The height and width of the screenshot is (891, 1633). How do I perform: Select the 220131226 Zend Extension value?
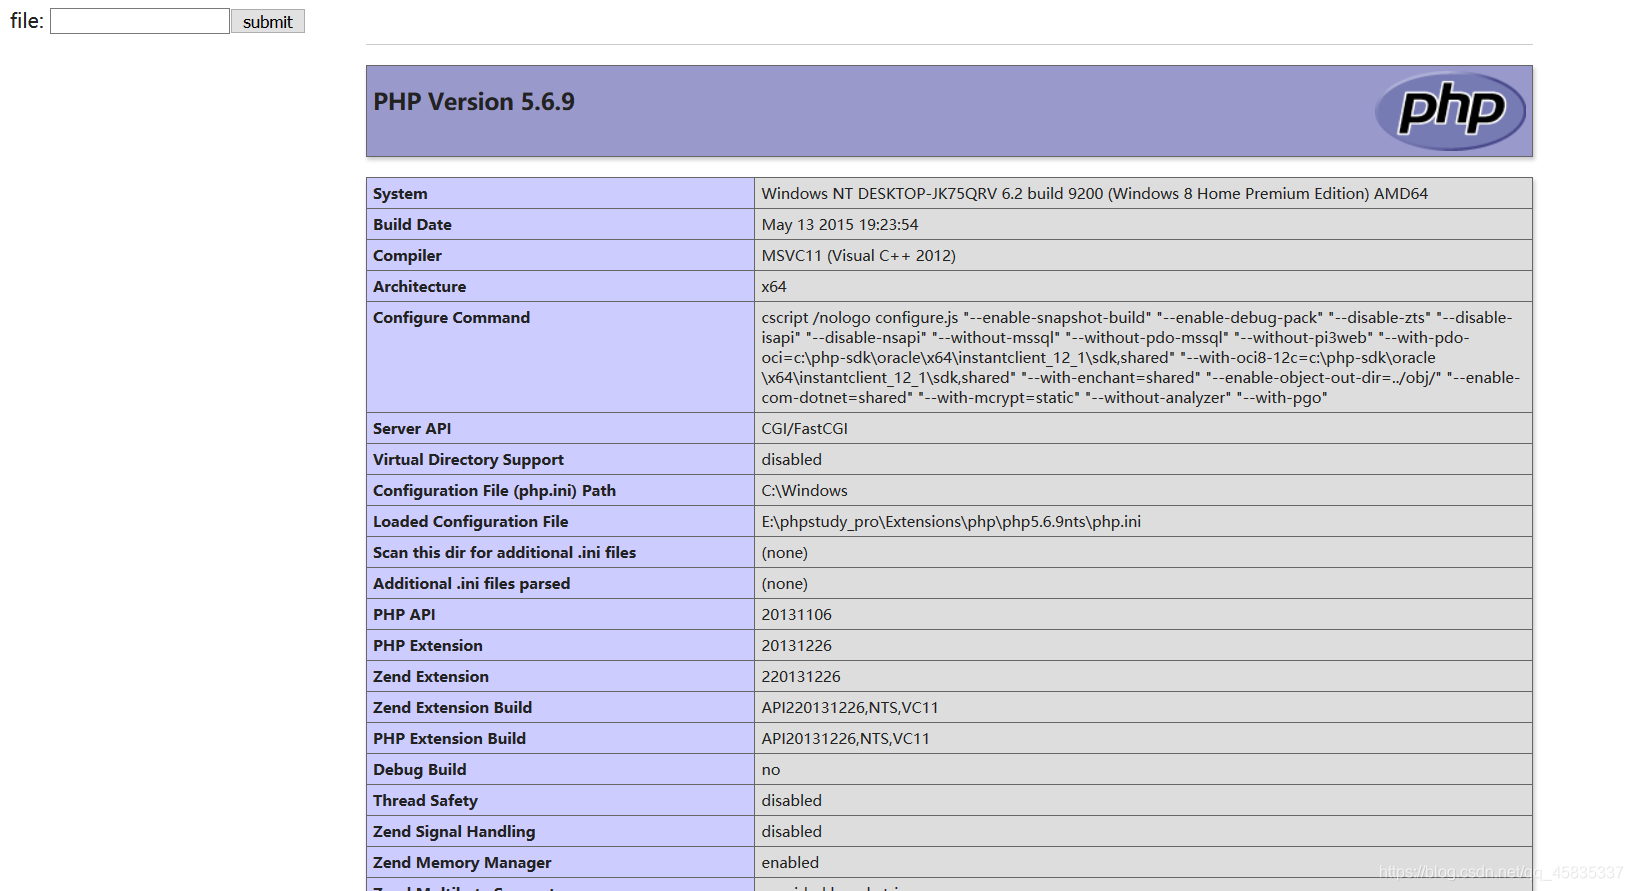[801, 677]
